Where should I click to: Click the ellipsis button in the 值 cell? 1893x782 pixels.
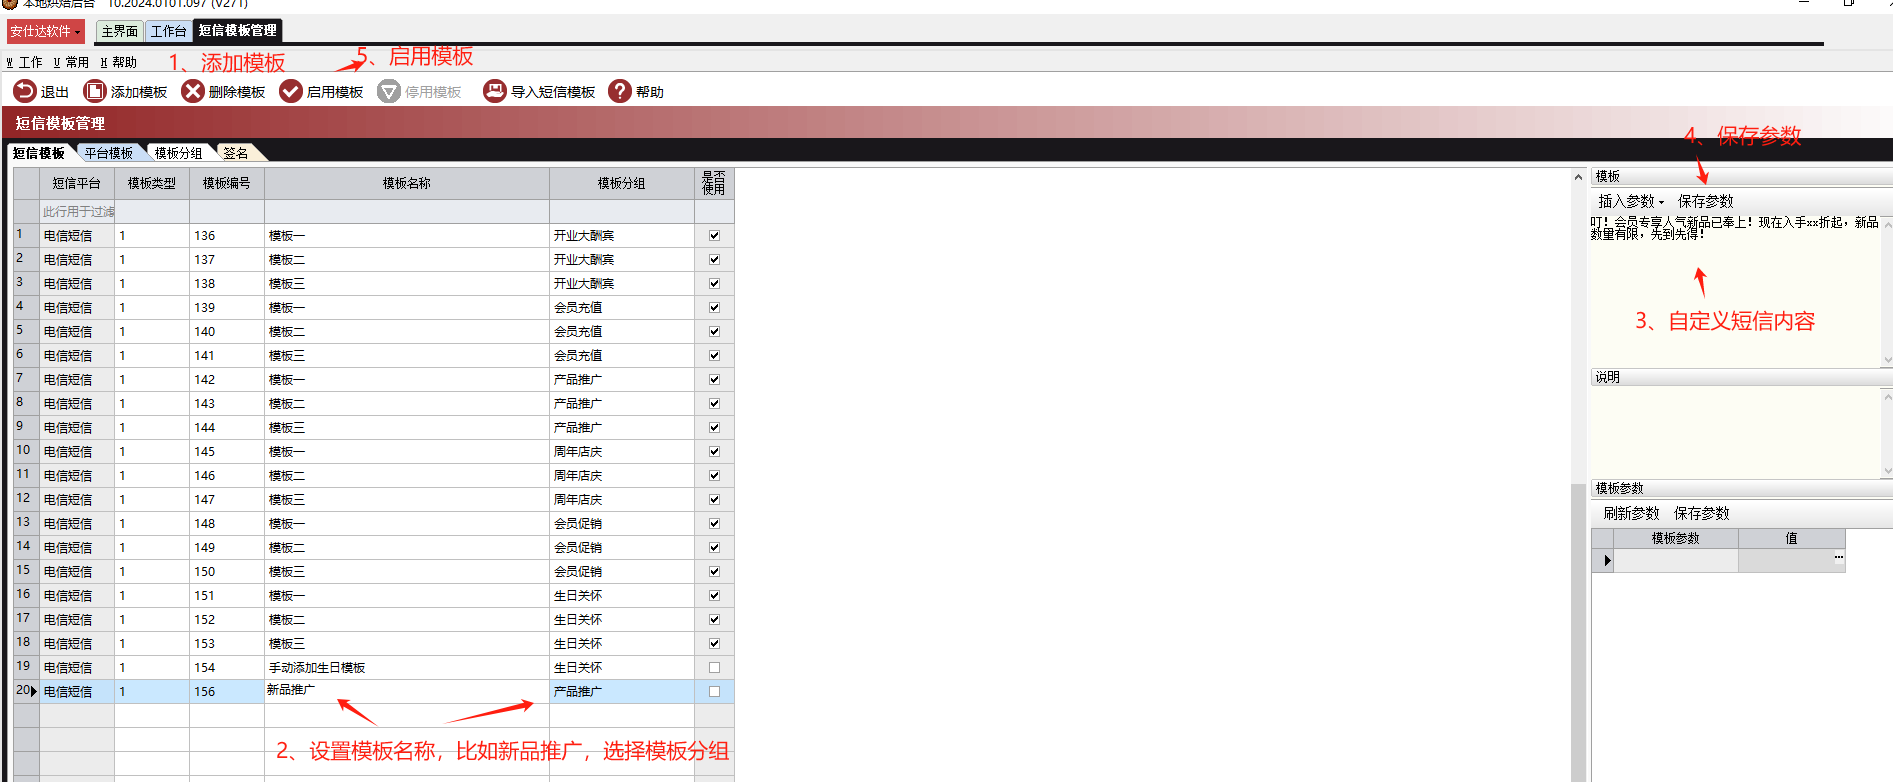1838,558
